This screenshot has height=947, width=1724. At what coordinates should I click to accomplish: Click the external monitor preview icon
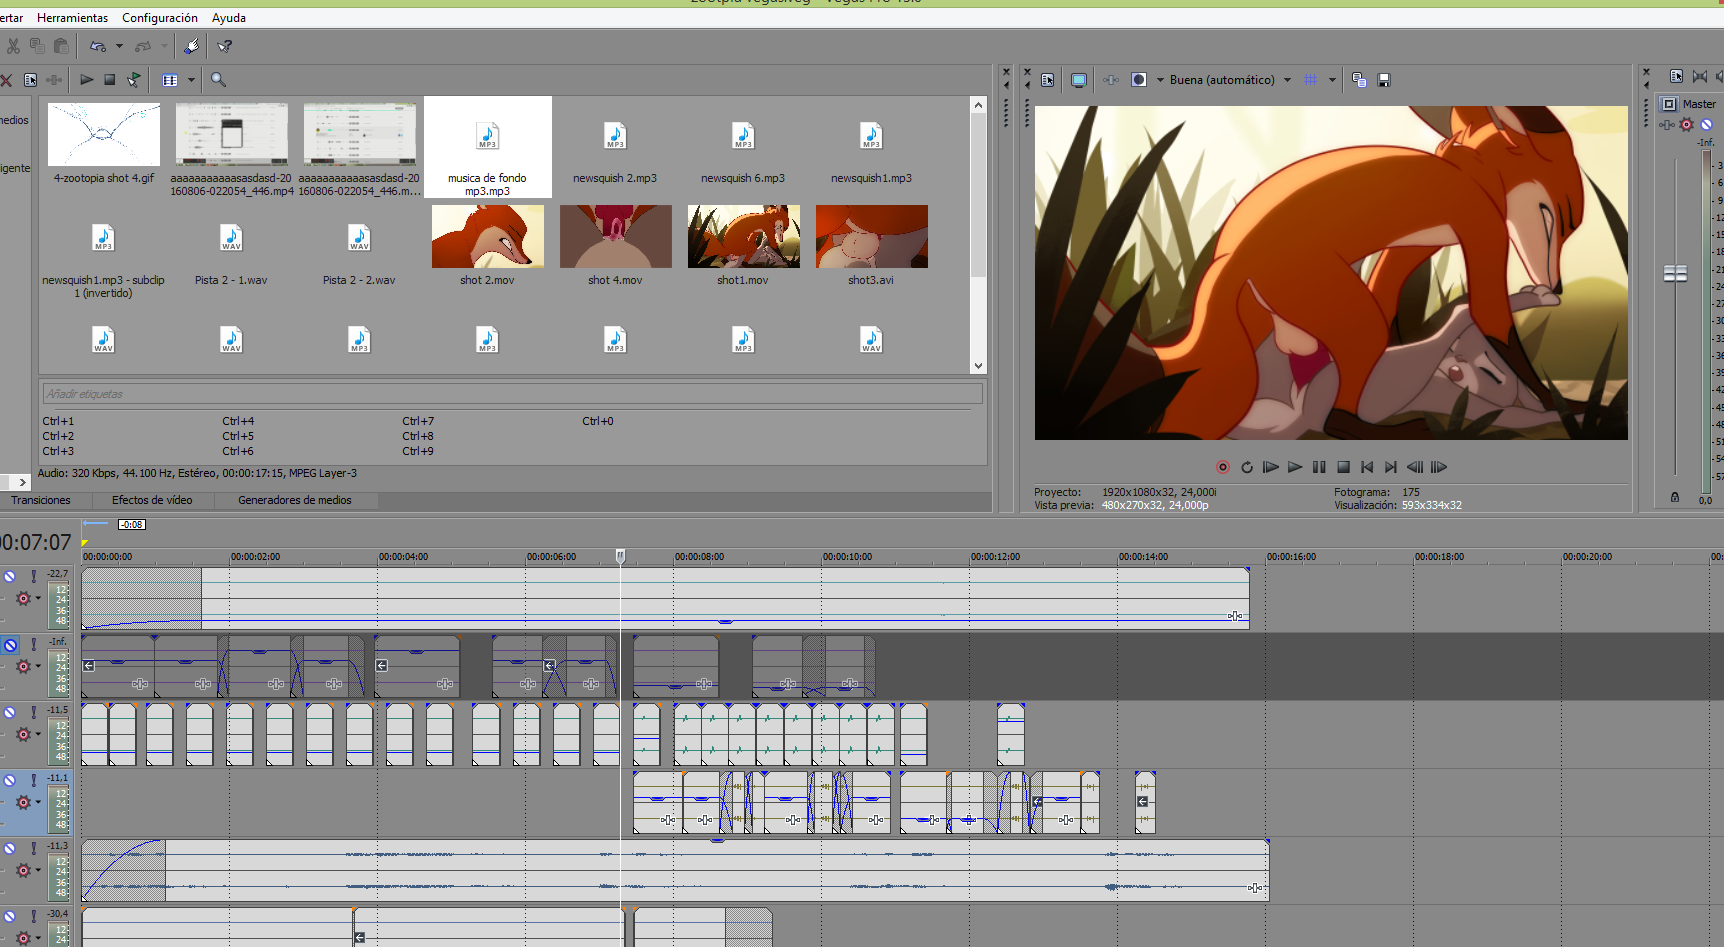[x=1079, y=80]
